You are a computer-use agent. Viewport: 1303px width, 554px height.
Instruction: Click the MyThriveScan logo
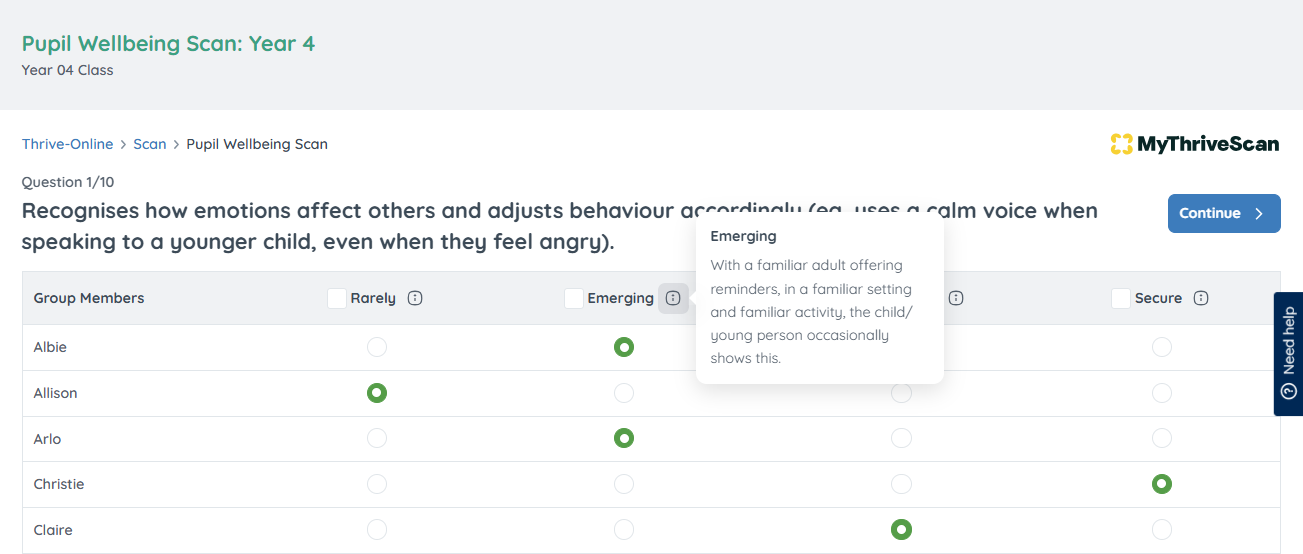[x=1194, y=144]
